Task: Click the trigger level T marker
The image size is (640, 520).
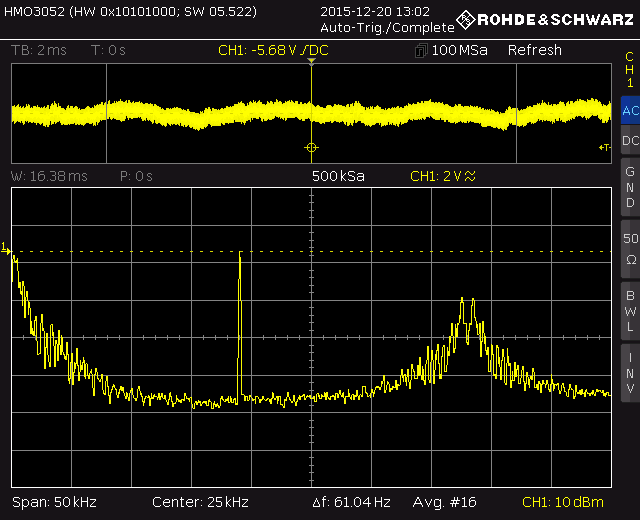Action: [604, 148]
